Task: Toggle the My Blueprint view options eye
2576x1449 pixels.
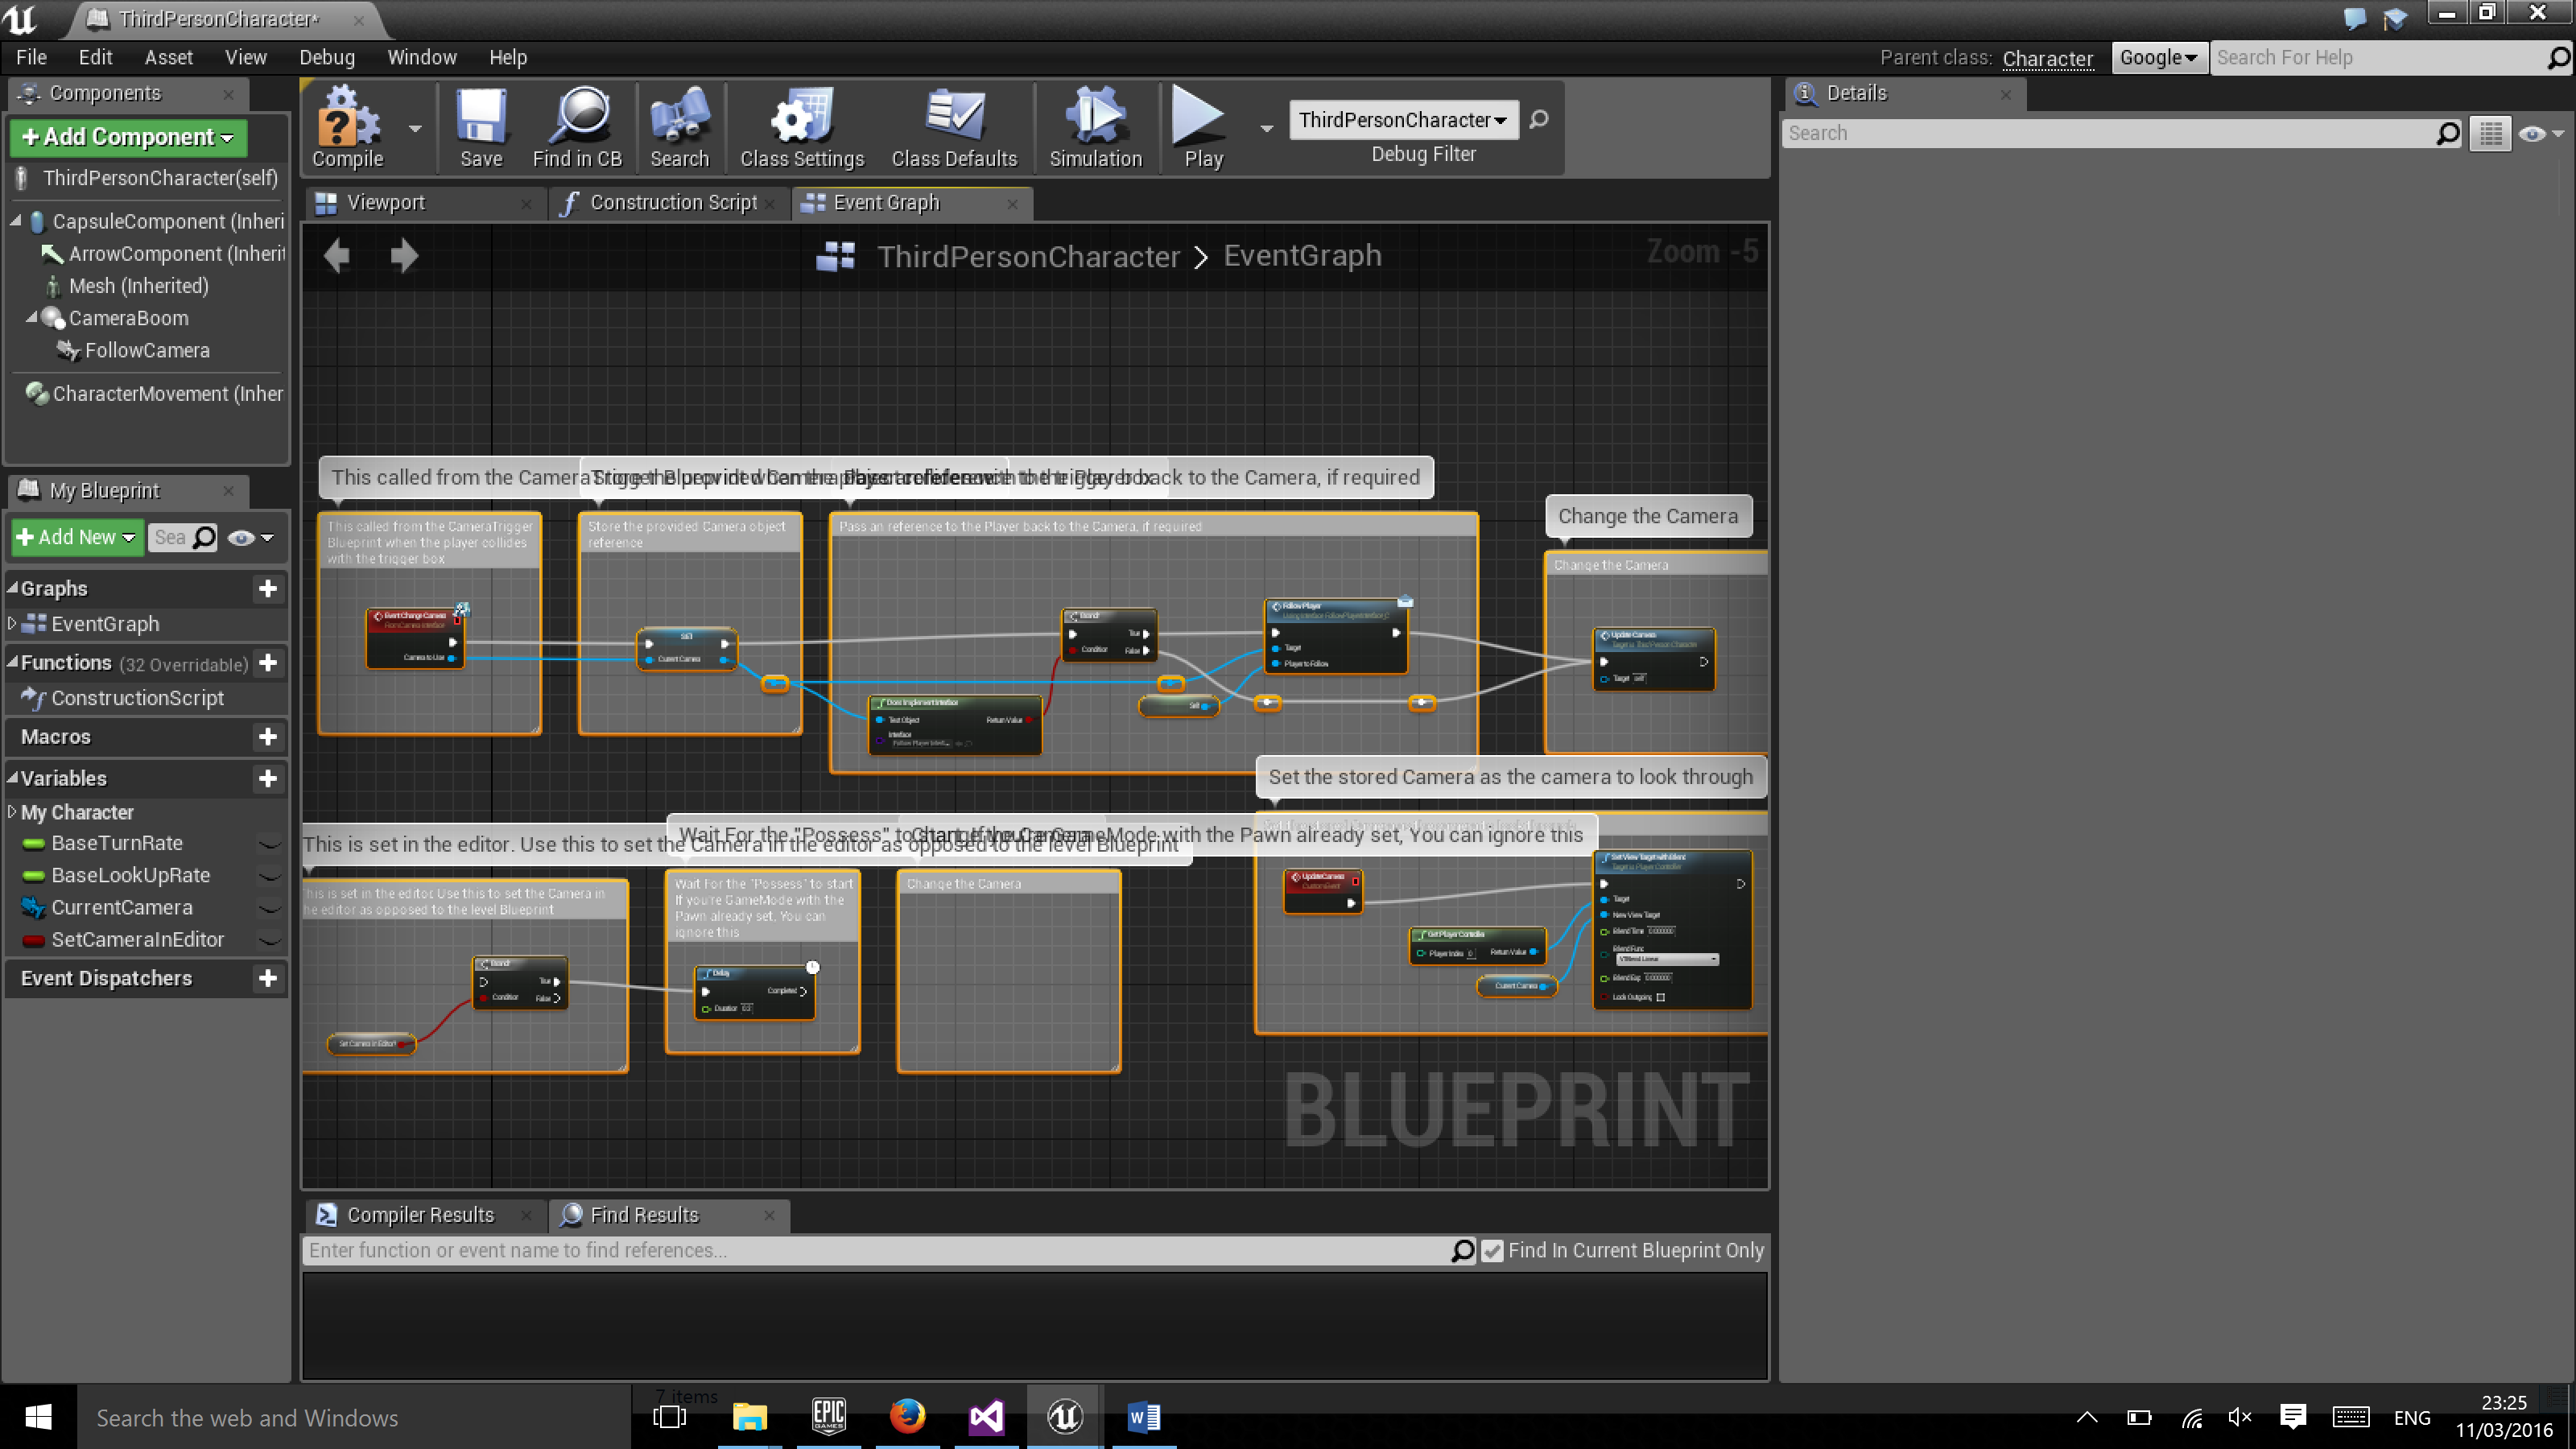Action: pos(249,538)
